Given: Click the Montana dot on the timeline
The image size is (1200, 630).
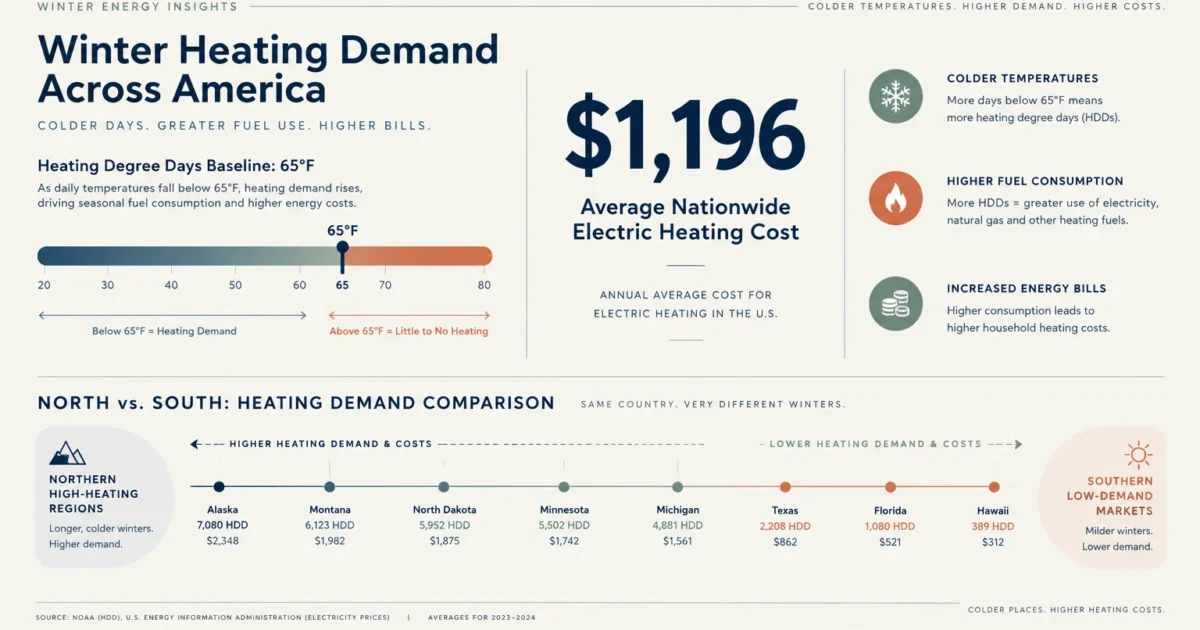Looking at the screenshot, I should 330,487.
